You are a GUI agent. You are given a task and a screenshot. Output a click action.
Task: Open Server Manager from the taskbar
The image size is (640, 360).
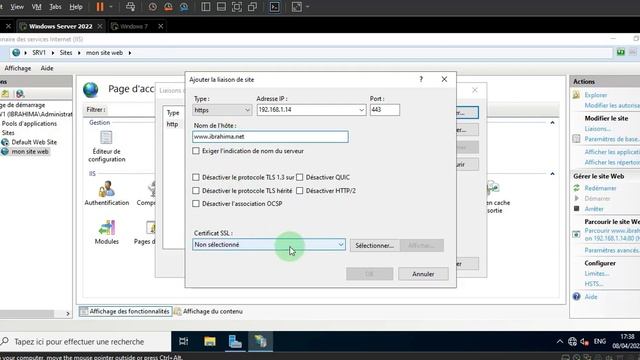[235, 341]
